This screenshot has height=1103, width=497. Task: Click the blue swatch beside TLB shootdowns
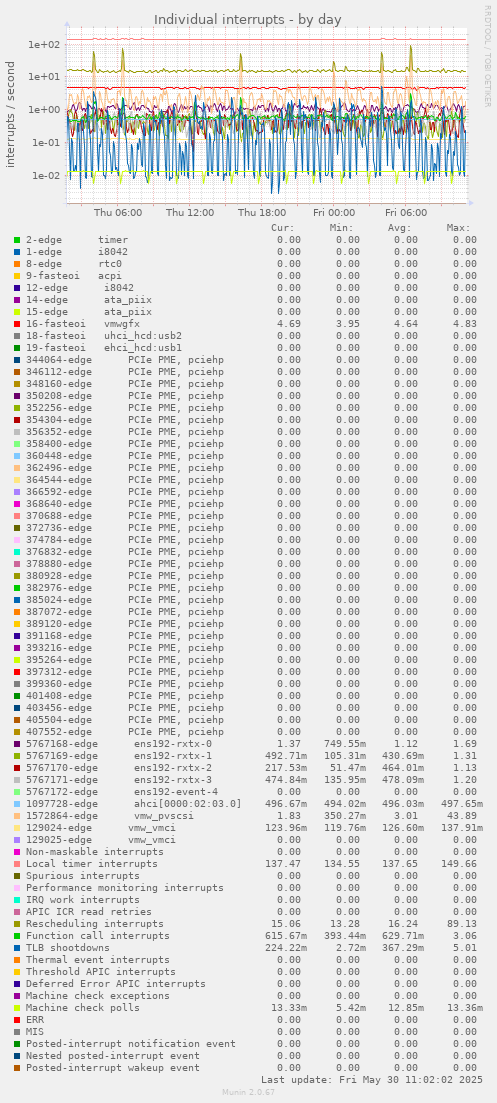(17, 948)
